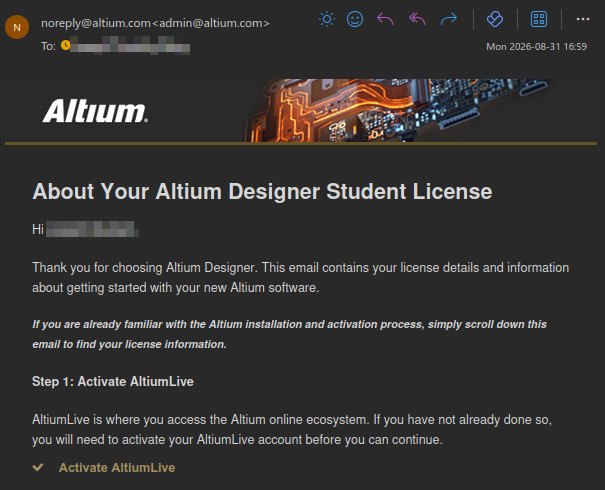This screenshot has height=490, width=605.
Task: Toggle light mode sun icon
Action: click(x=327, y=19)
